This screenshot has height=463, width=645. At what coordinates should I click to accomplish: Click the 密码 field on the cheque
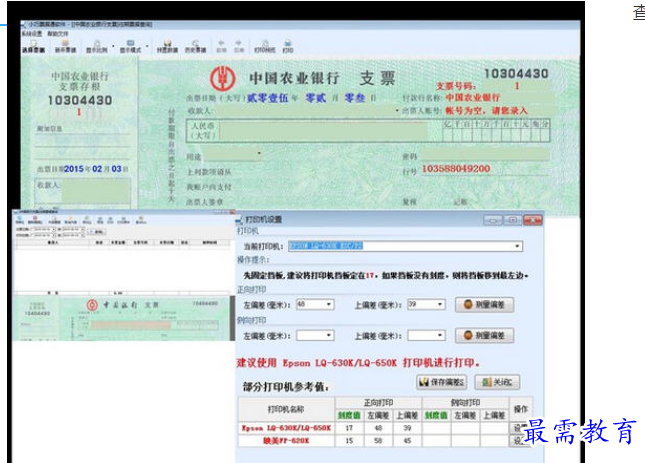(485, 155)
